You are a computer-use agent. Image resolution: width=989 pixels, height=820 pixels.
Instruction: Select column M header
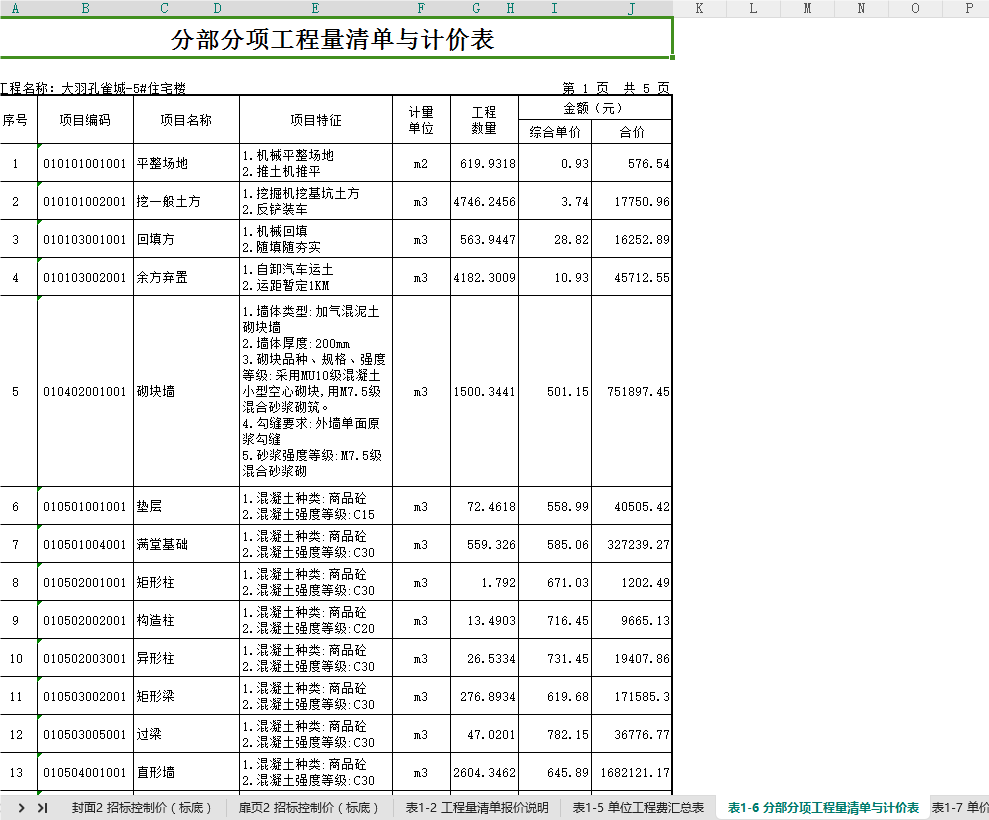[807, 8]
